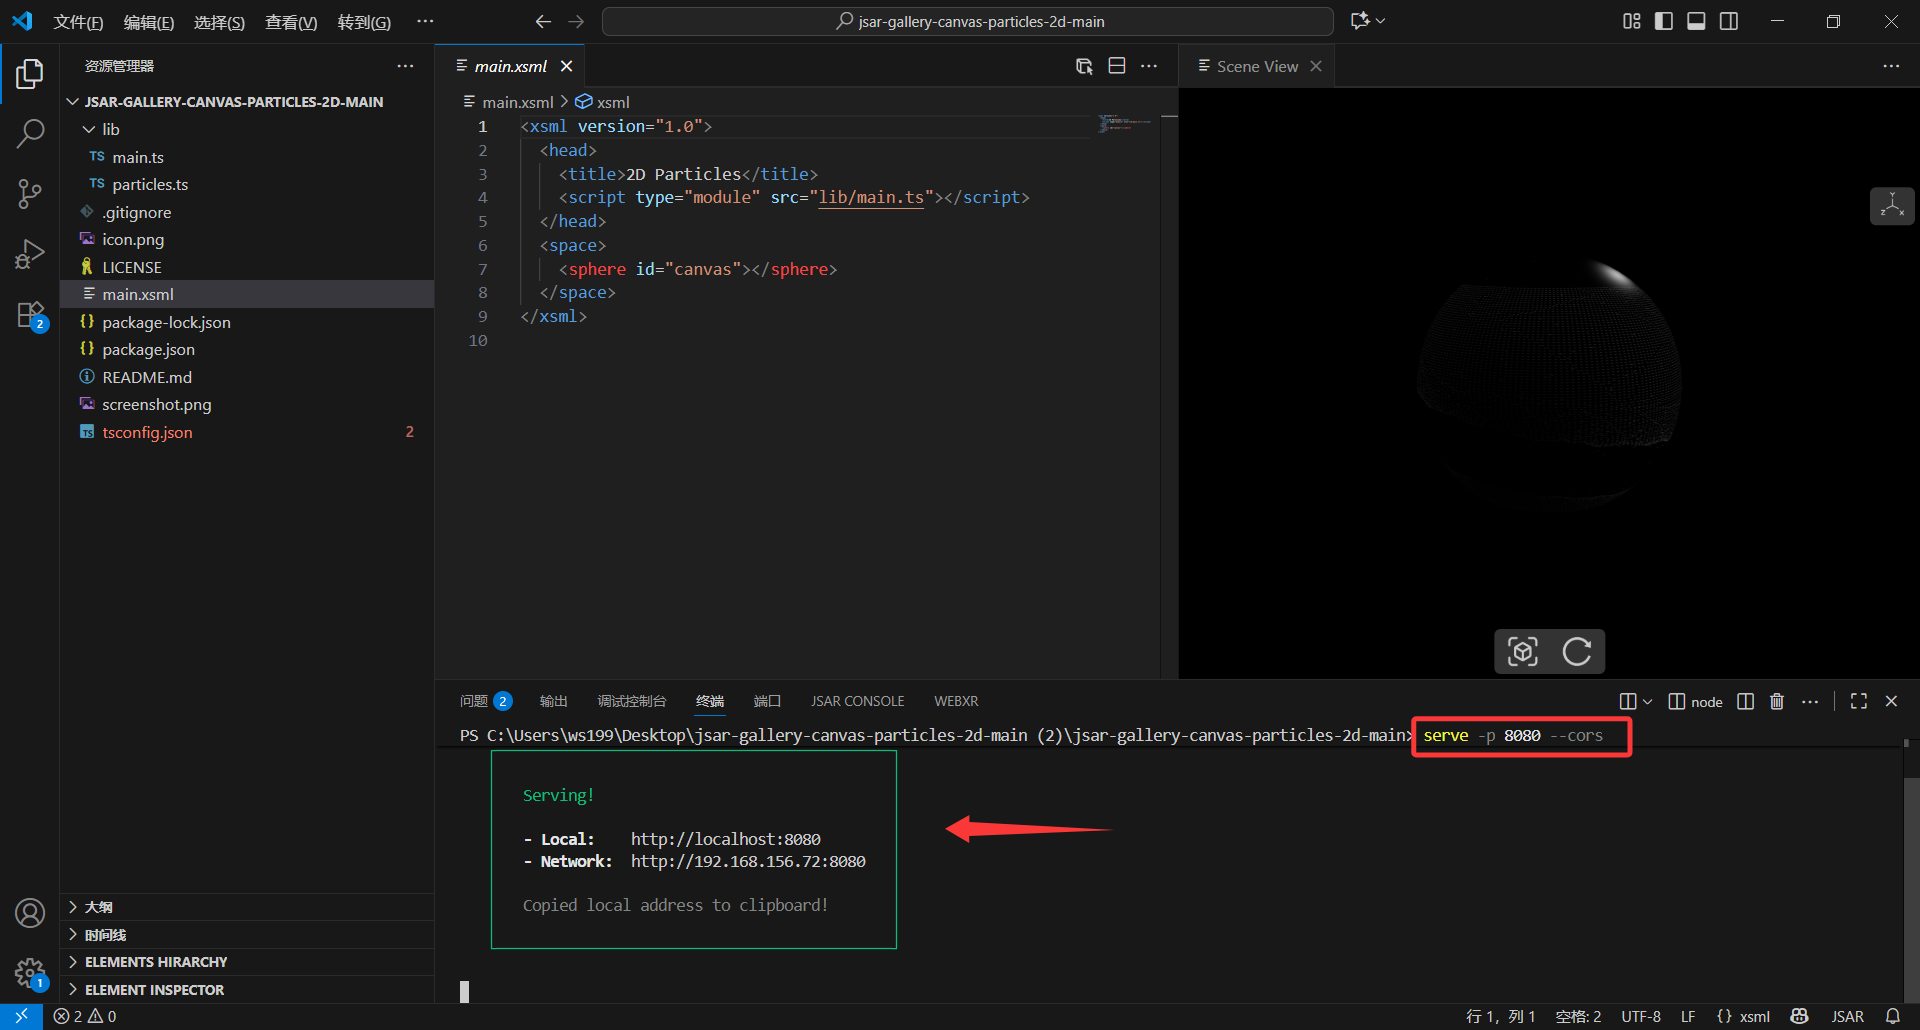The height and width of the screenshot is (1030, 1920).
Task: Switch to the JSAR CONSOLE tab
Action: pyautogui.click(x=857, y=702)
